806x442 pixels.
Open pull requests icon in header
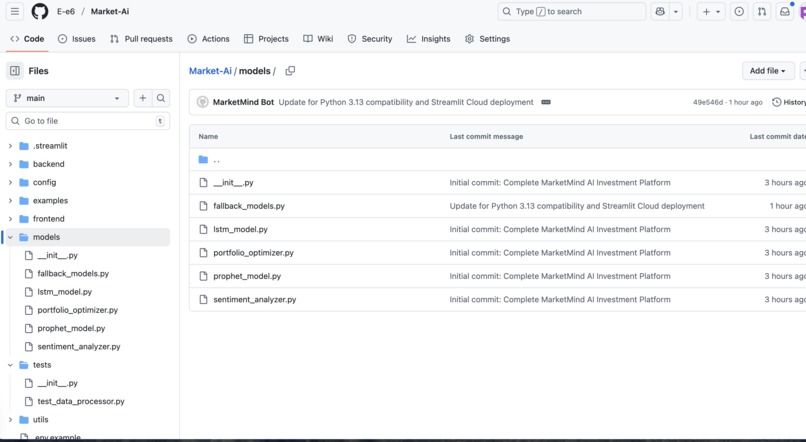point(762,11)
